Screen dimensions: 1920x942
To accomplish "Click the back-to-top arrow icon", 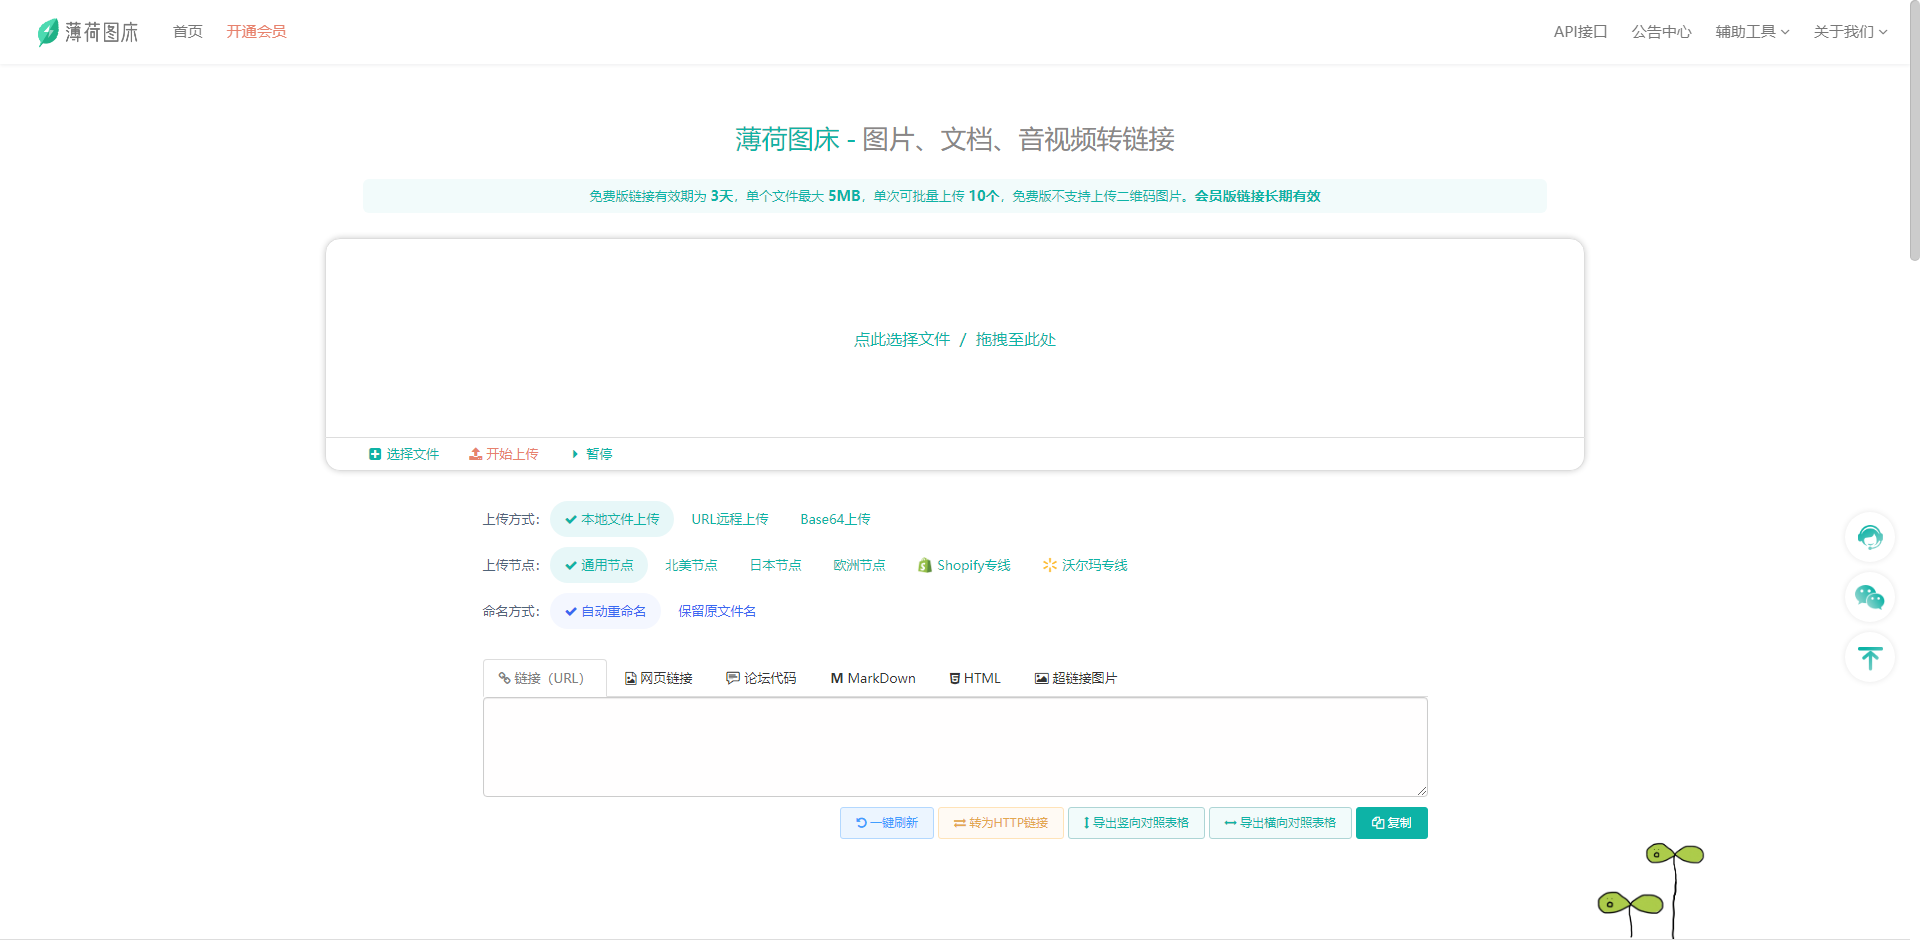I will 1869,657.
